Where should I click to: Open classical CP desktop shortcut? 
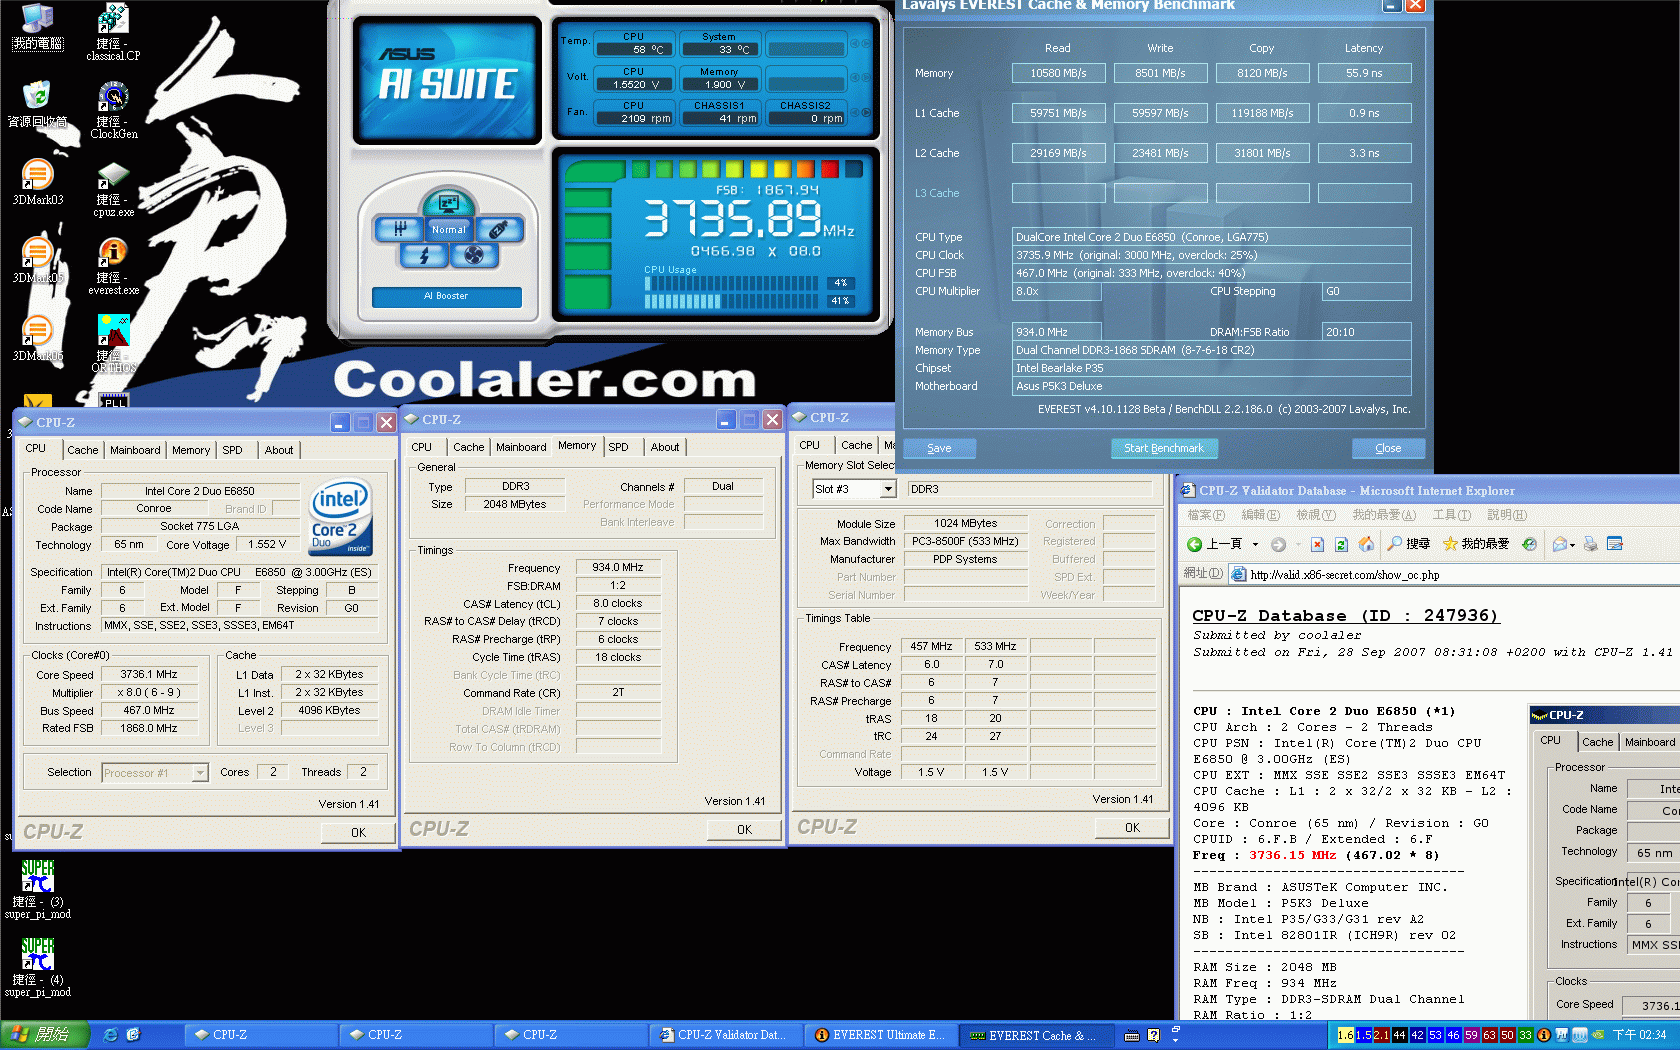pyautogui.click(x=114, y=33)
